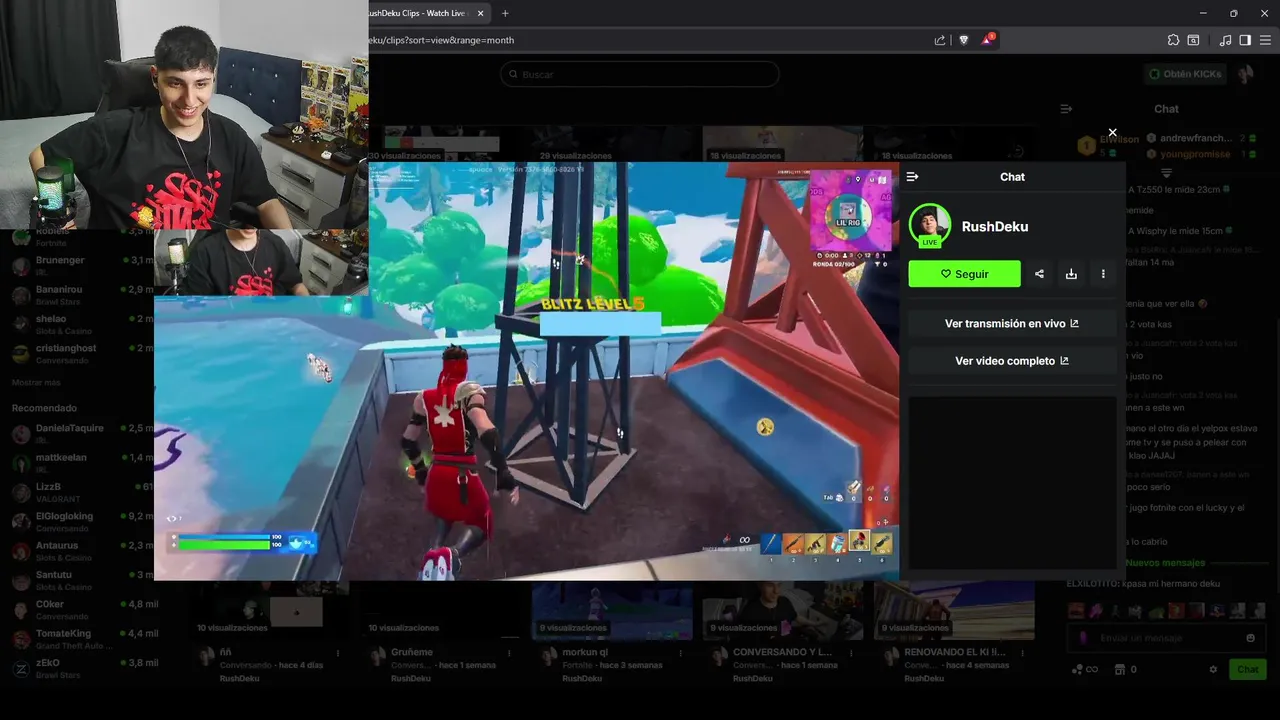Open LizzB recommended channel
The image size is (1280, 720).
point(84,492)
